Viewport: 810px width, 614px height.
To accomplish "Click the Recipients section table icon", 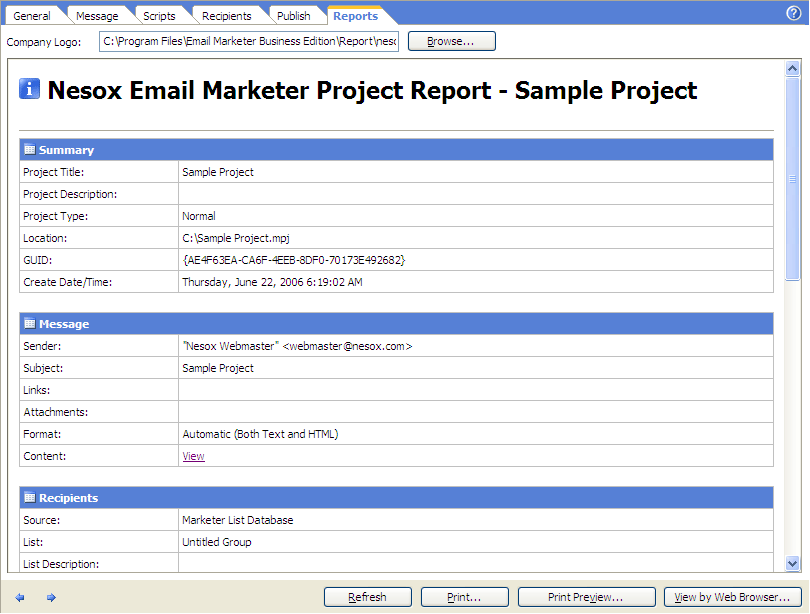I will [x=30, y=497].
